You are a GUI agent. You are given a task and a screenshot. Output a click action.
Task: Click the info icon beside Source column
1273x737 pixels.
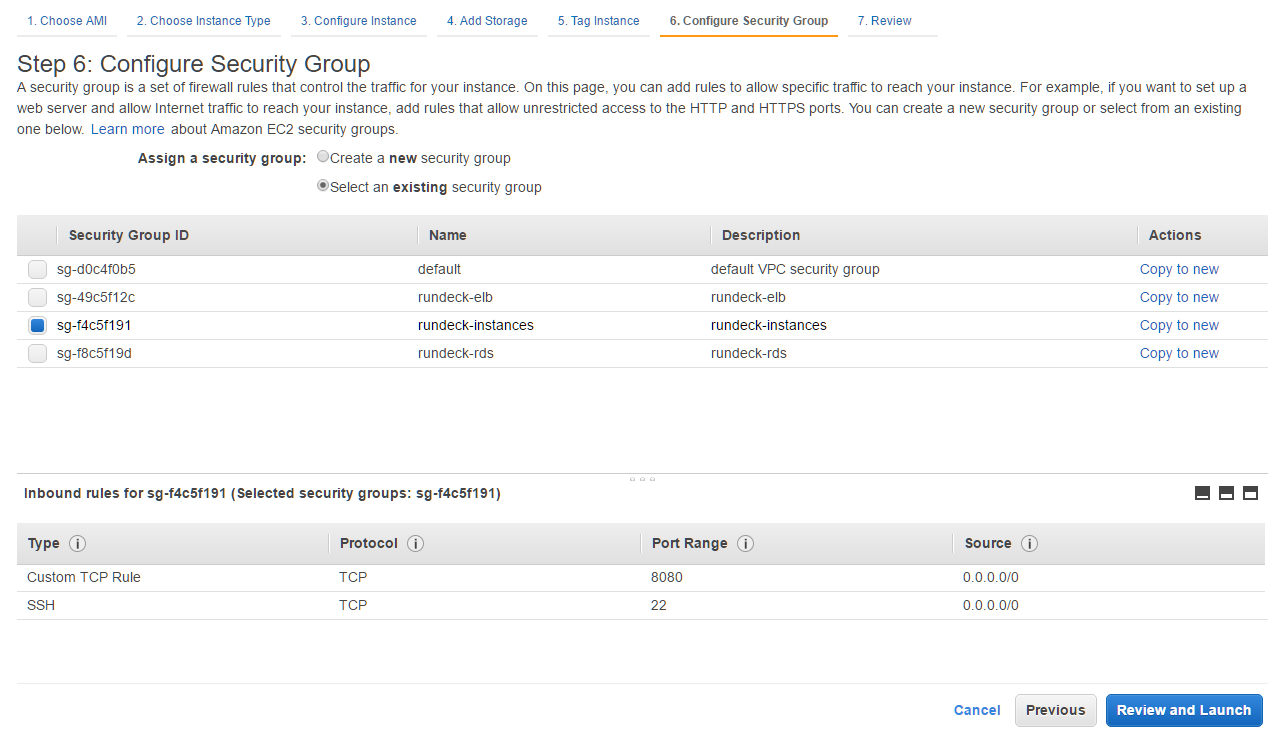tap(1029, 544)
